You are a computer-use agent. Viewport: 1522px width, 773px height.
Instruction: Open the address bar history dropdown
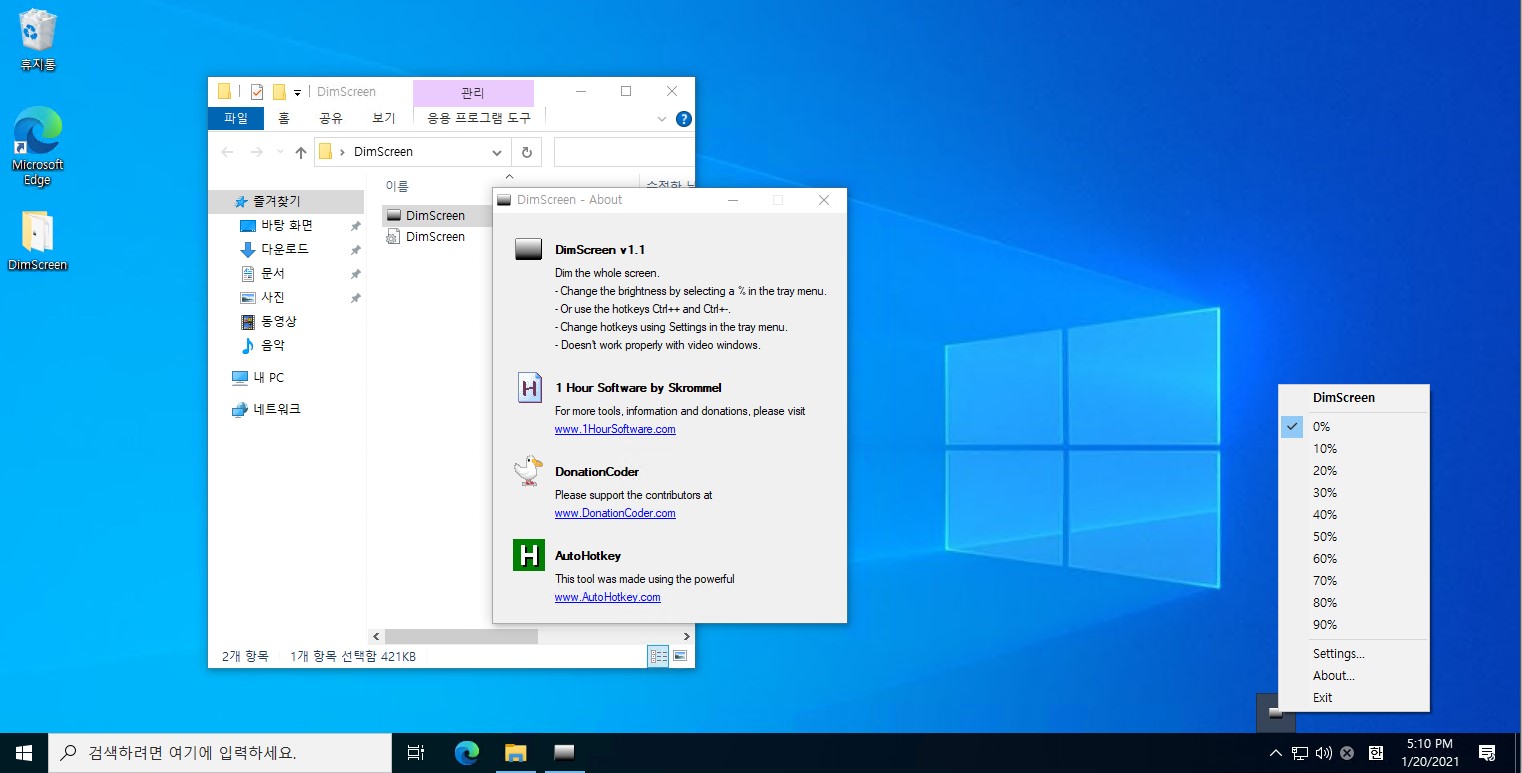click(x=497, y=152)
